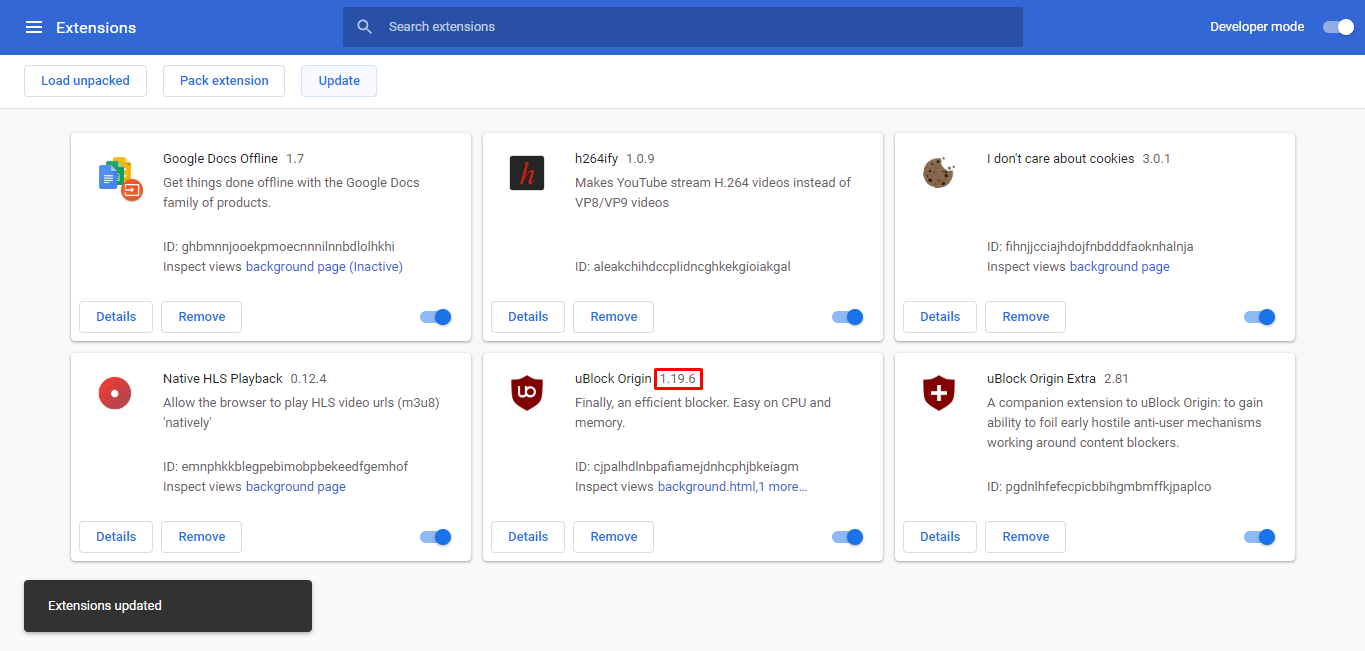Open Details for Native HLS Playback
This screenshot has height=651, width=1365.
[x=116, y=537]
